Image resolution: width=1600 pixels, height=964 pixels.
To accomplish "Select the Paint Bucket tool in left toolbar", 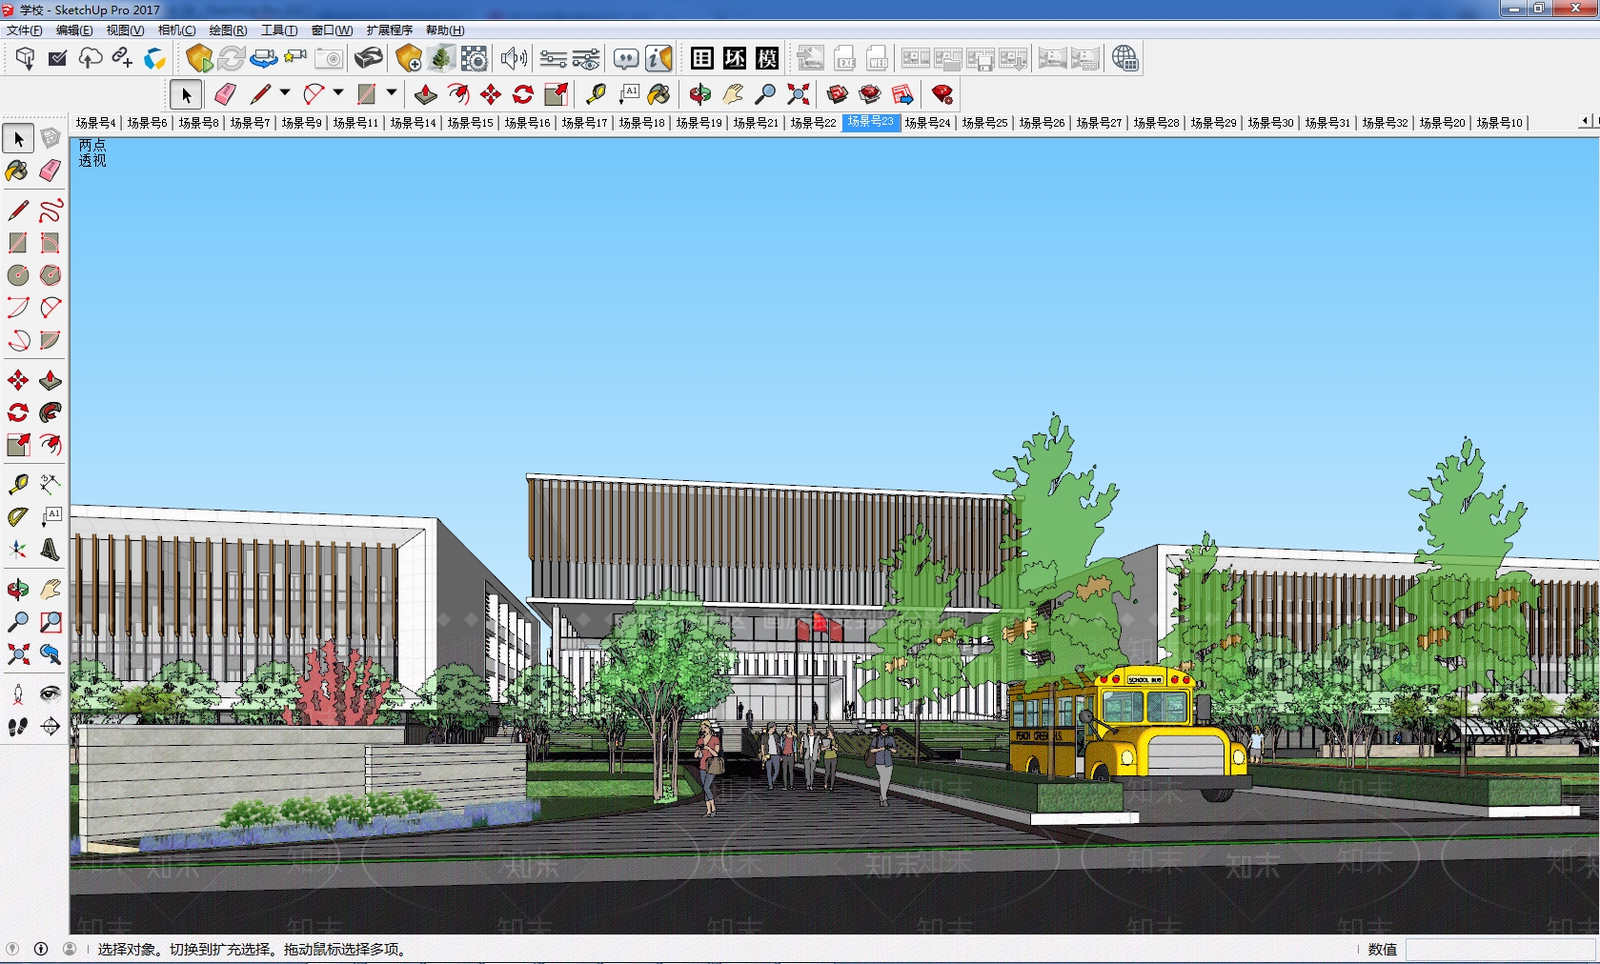I will tap(18, 170).
